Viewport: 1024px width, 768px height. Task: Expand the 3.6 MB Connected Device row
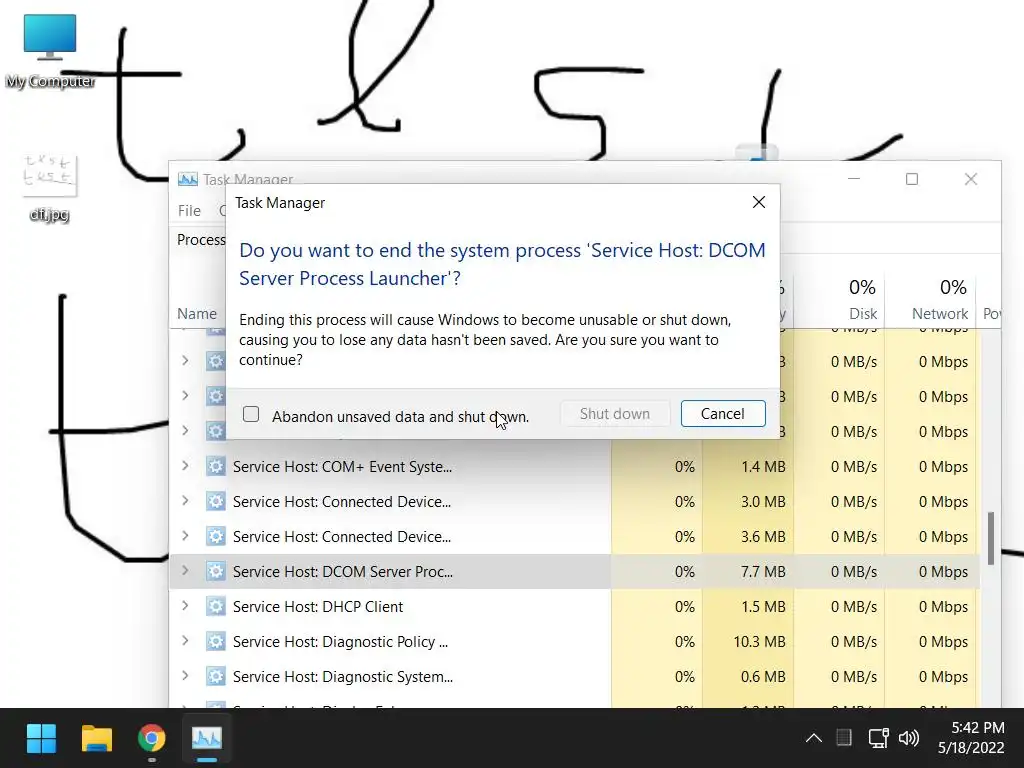(185, 536)
